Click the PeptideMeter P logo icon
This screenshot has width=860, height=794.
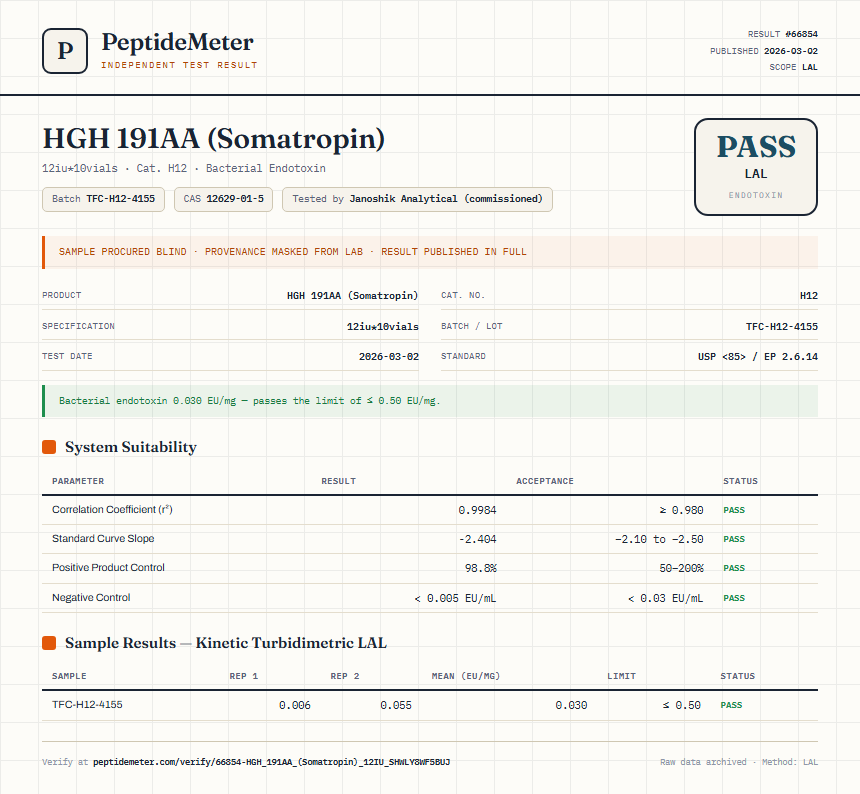click(x=65, y=51)
